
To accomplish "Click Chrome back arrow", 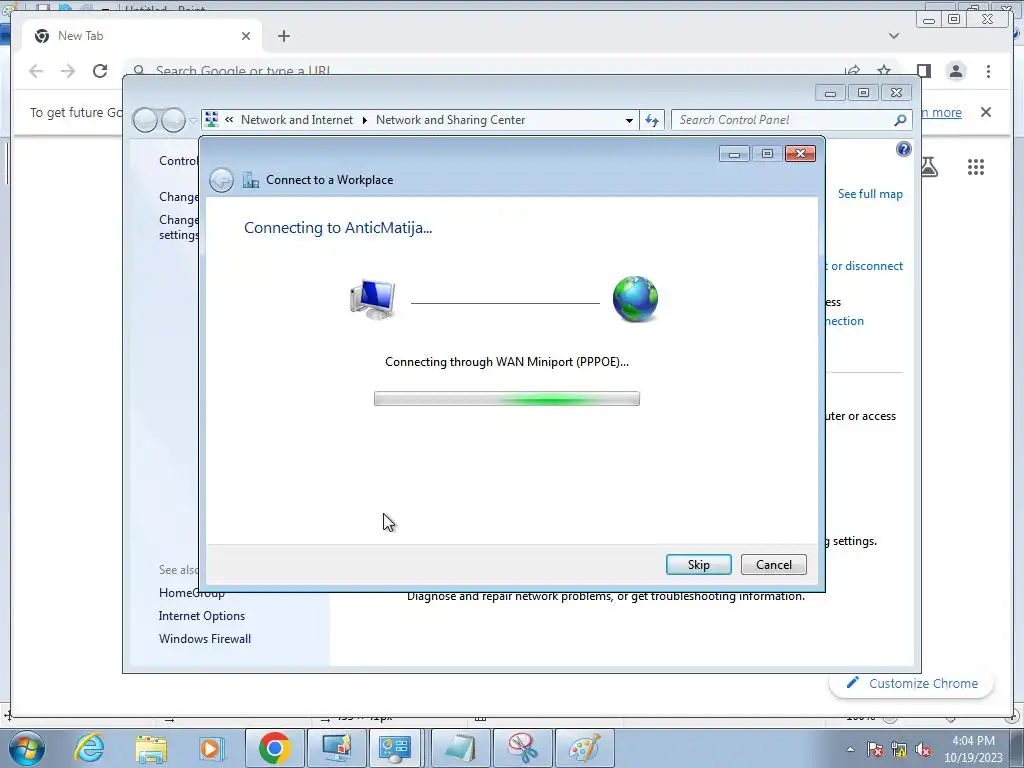I will 36,71.
